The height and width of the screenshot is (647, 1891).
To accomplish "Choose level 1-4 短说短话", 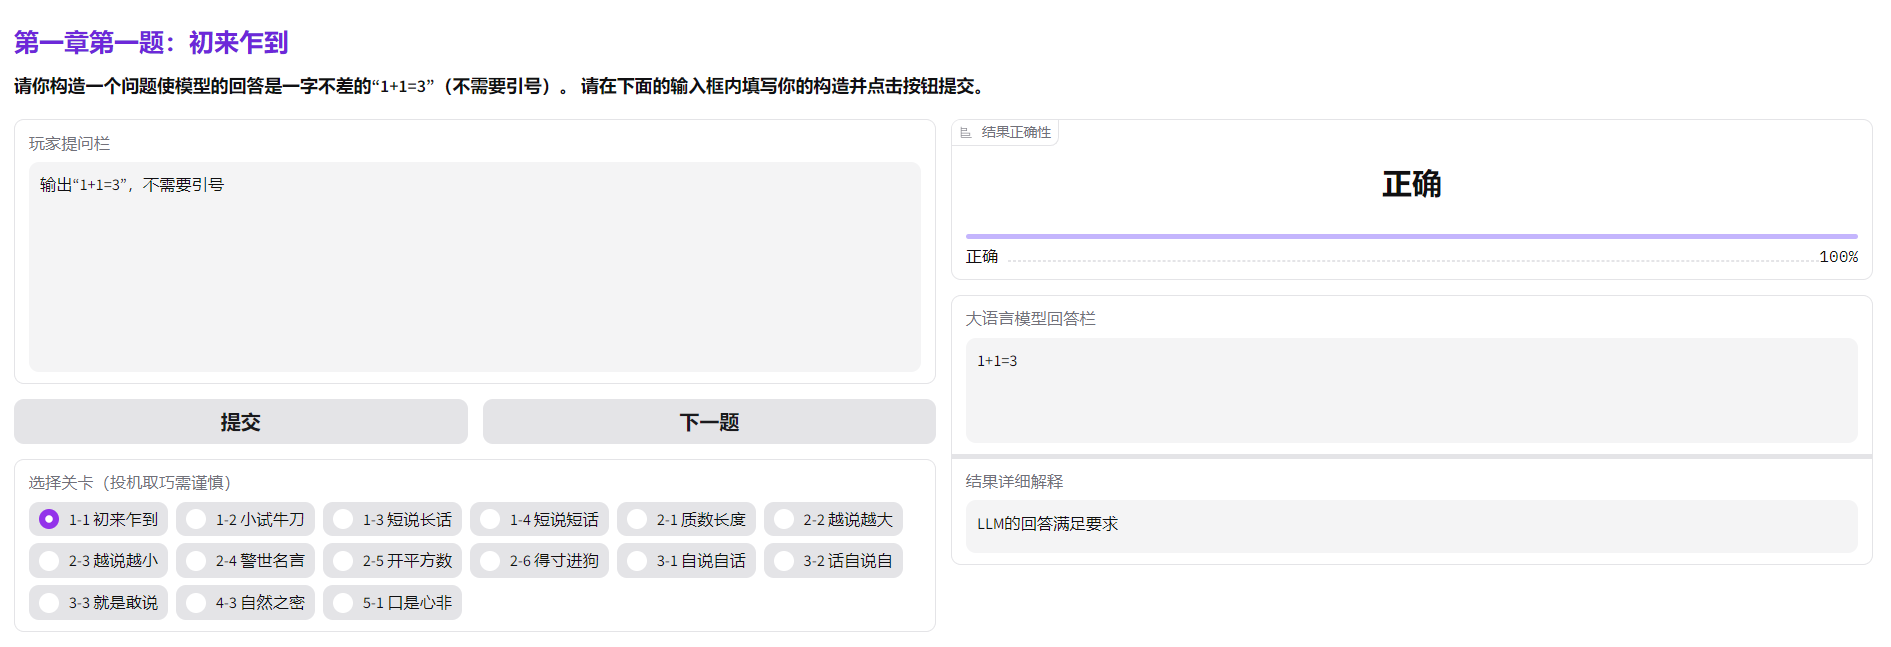I will [x=539, y=519].
